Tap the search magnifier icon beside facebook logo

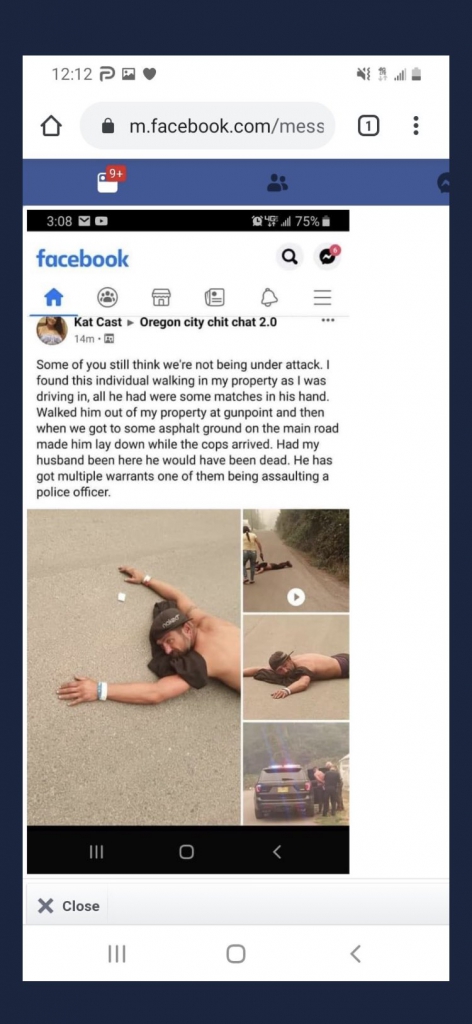pos(289,257)
